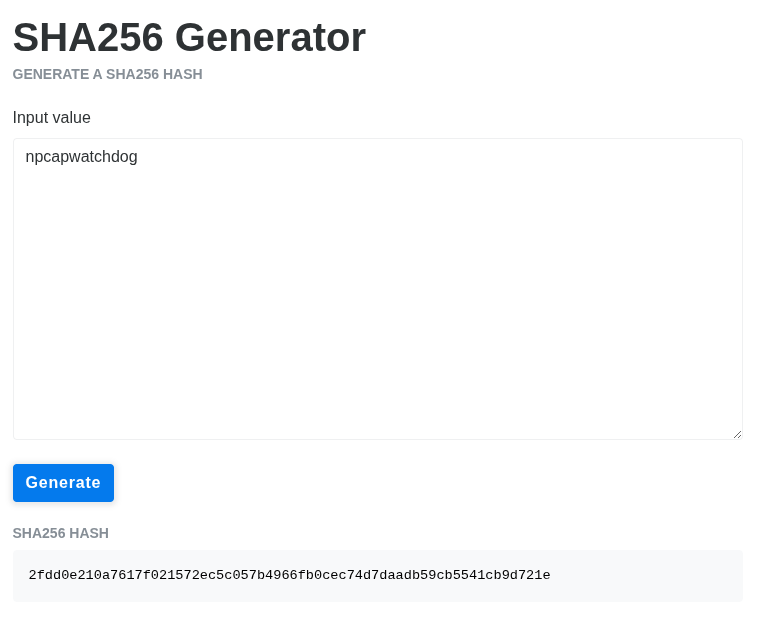Select the Generate label on the button
The height and width of the screenshot is (629, 765).
(x=63, y=483)
